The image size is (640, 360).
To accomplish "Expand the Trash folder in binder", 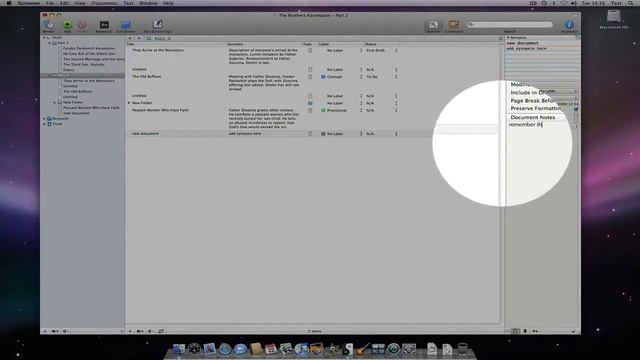I will 44,124.
